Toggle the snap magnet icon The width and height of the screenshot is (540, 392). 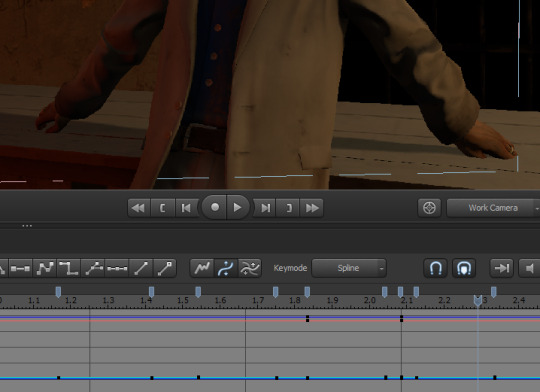coord(435,268)
